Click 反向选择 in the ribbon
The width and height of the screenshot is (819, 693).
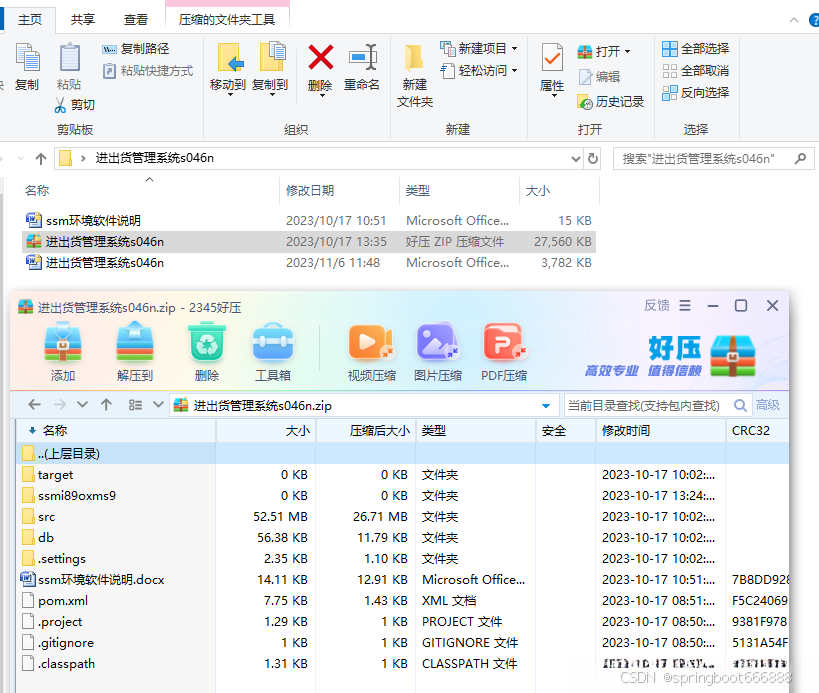[695, 92]
